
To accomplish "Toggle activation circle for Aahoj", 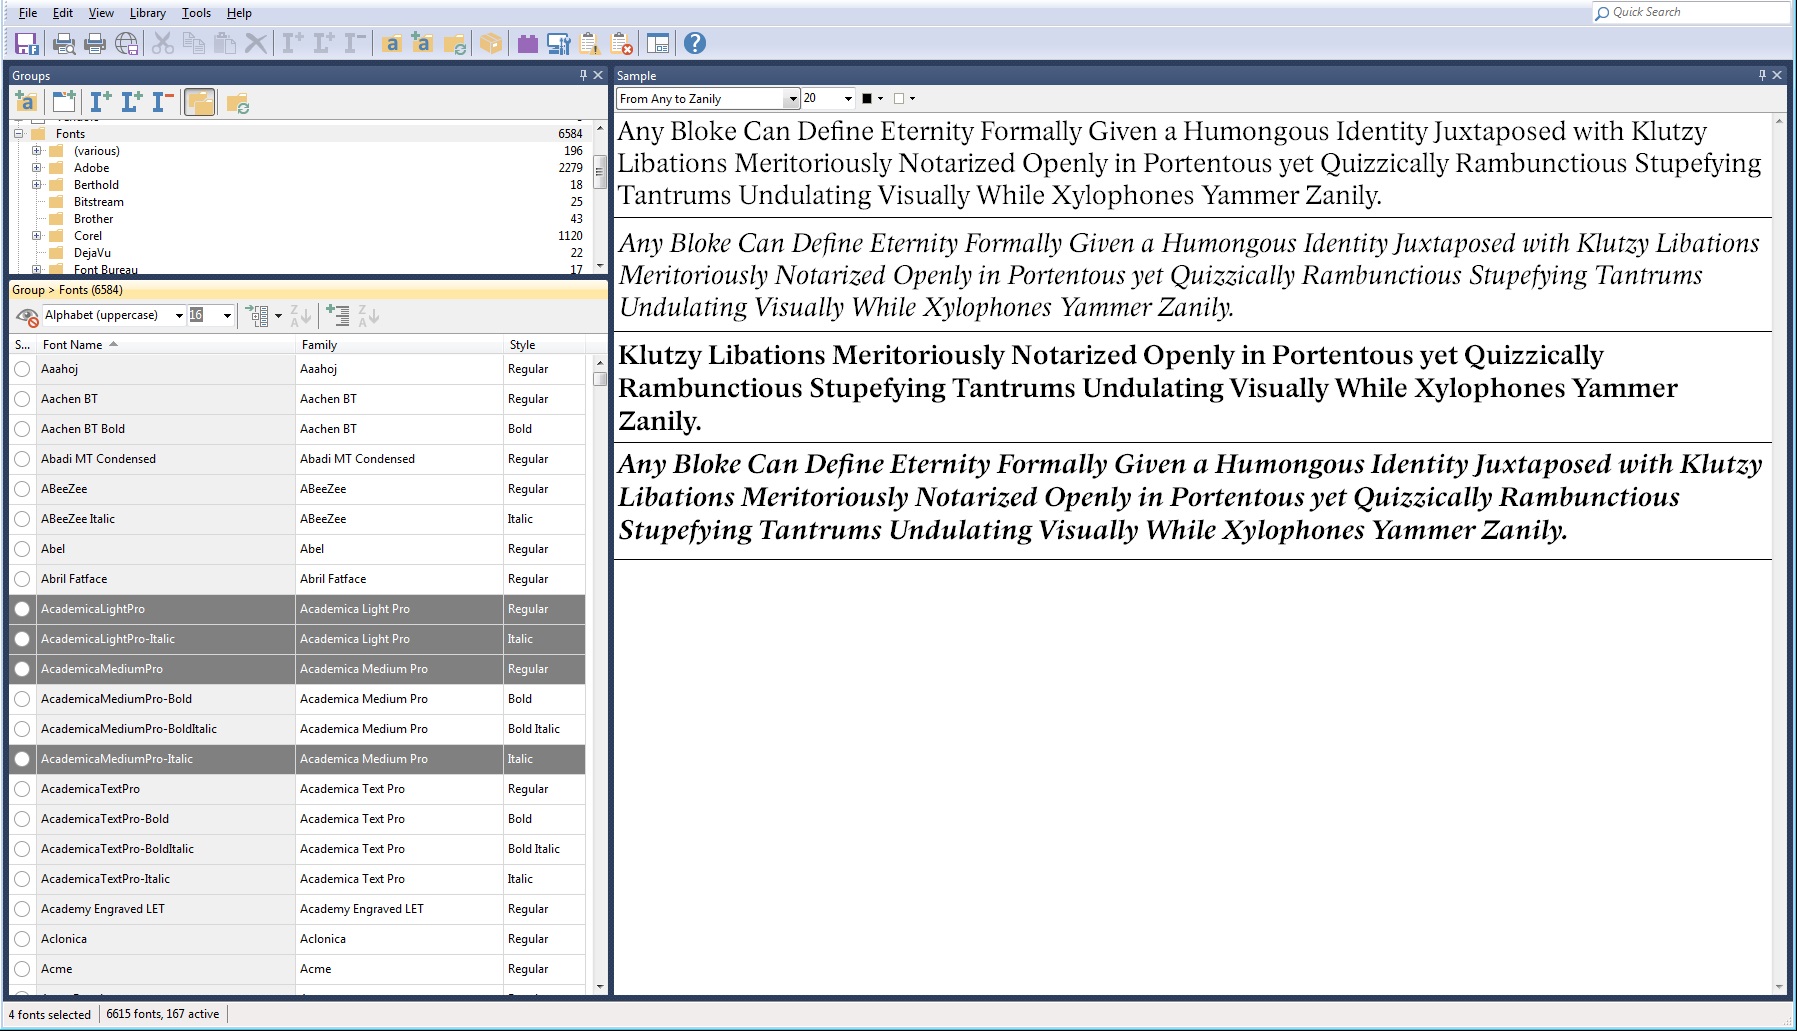I will click(22, 369).
